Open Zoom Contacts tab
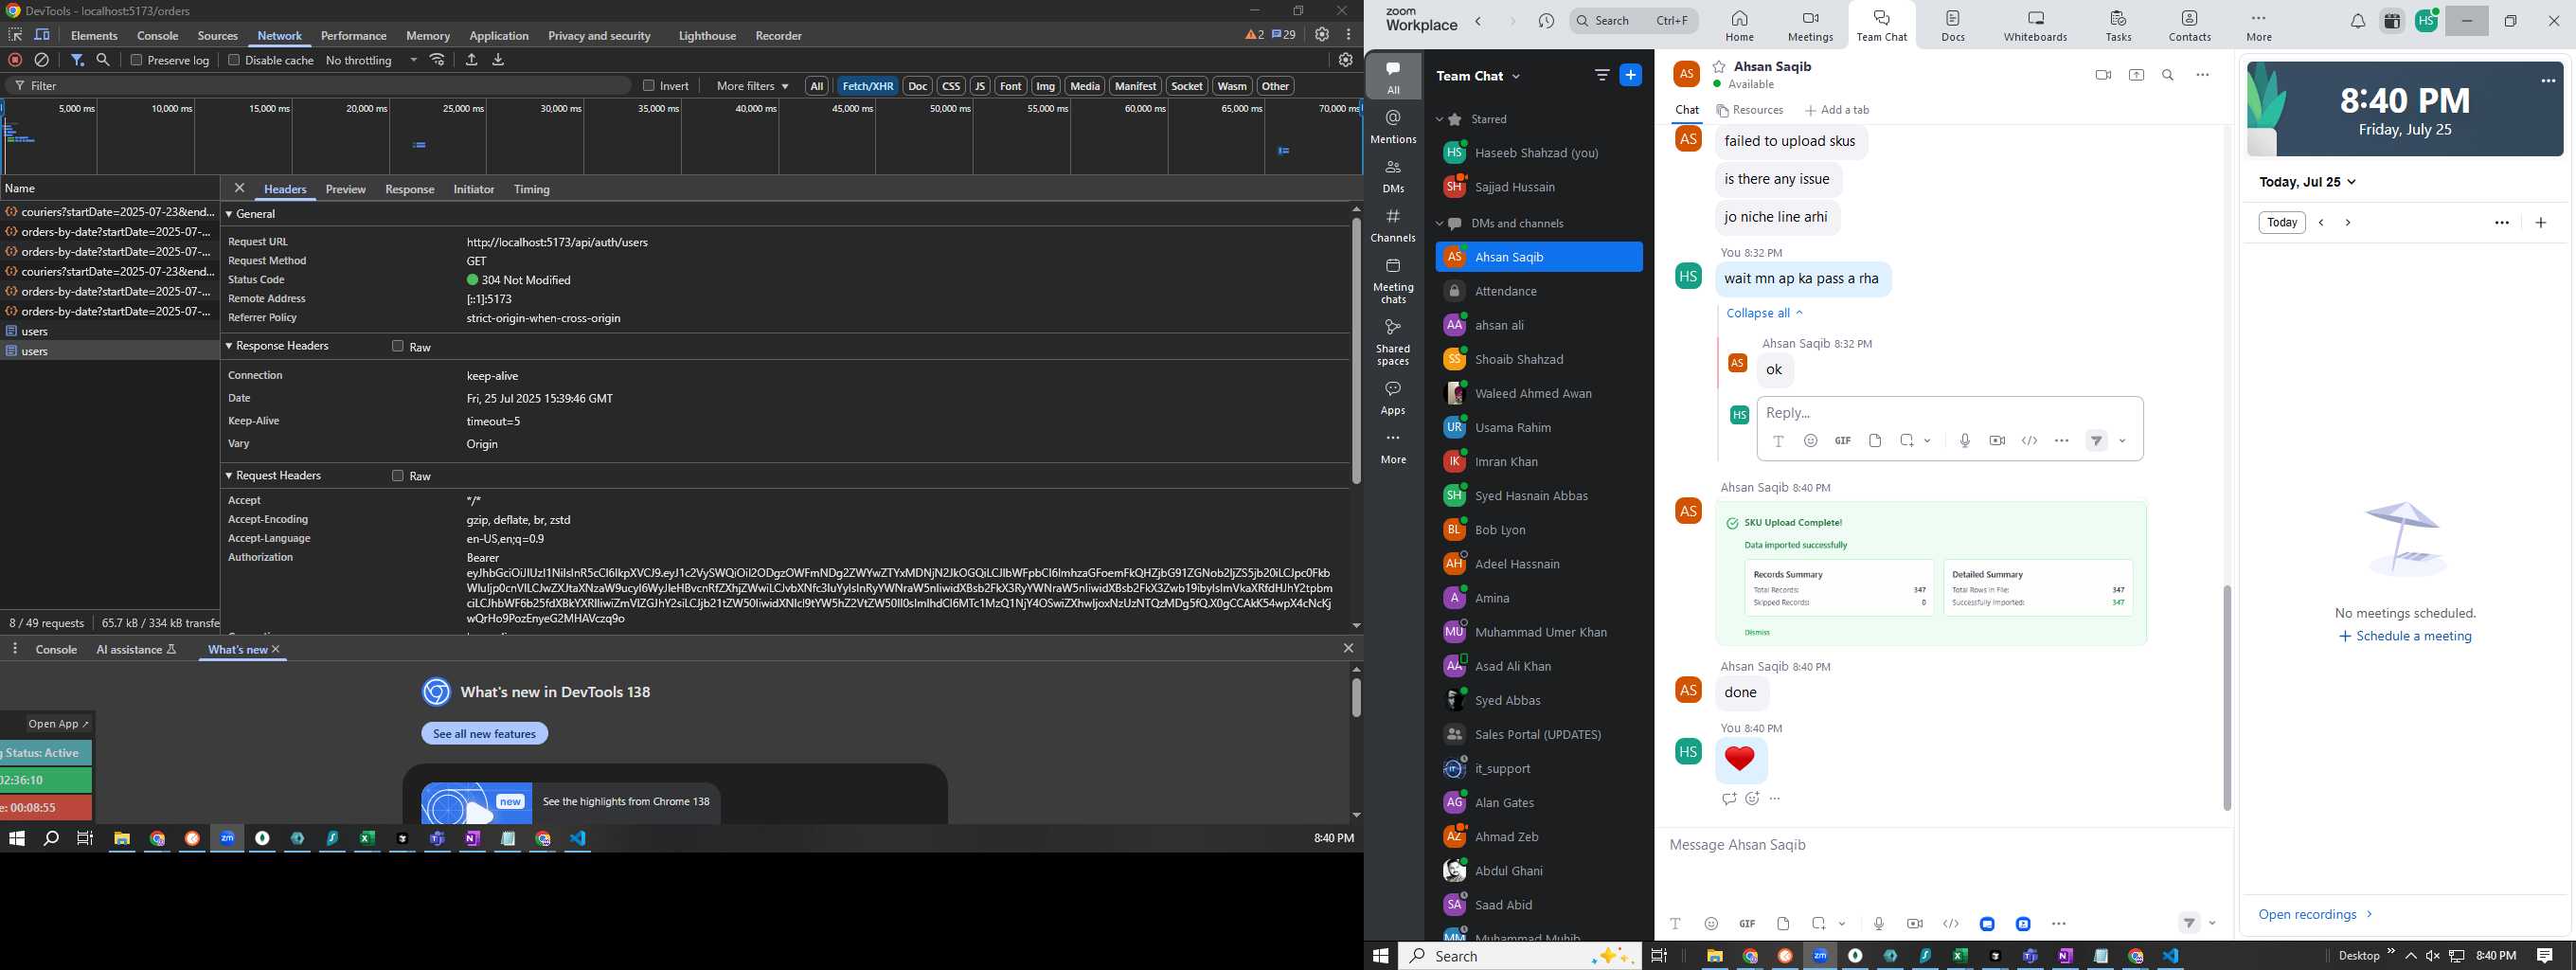This screenshot has height=970, width=2576. [x=2189, y=26]
